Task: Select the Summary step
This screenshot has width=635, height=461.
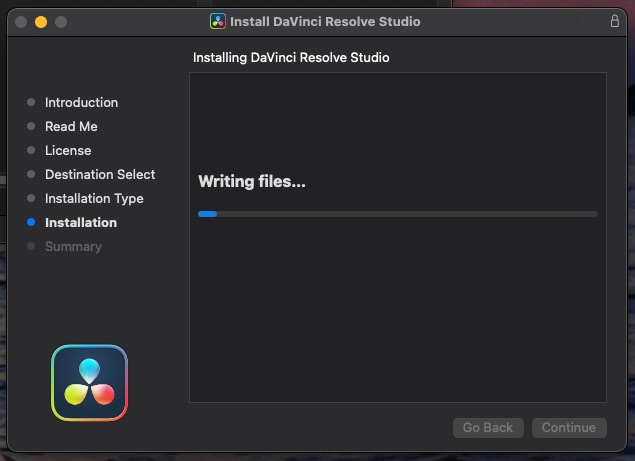Action: (73, 246)
